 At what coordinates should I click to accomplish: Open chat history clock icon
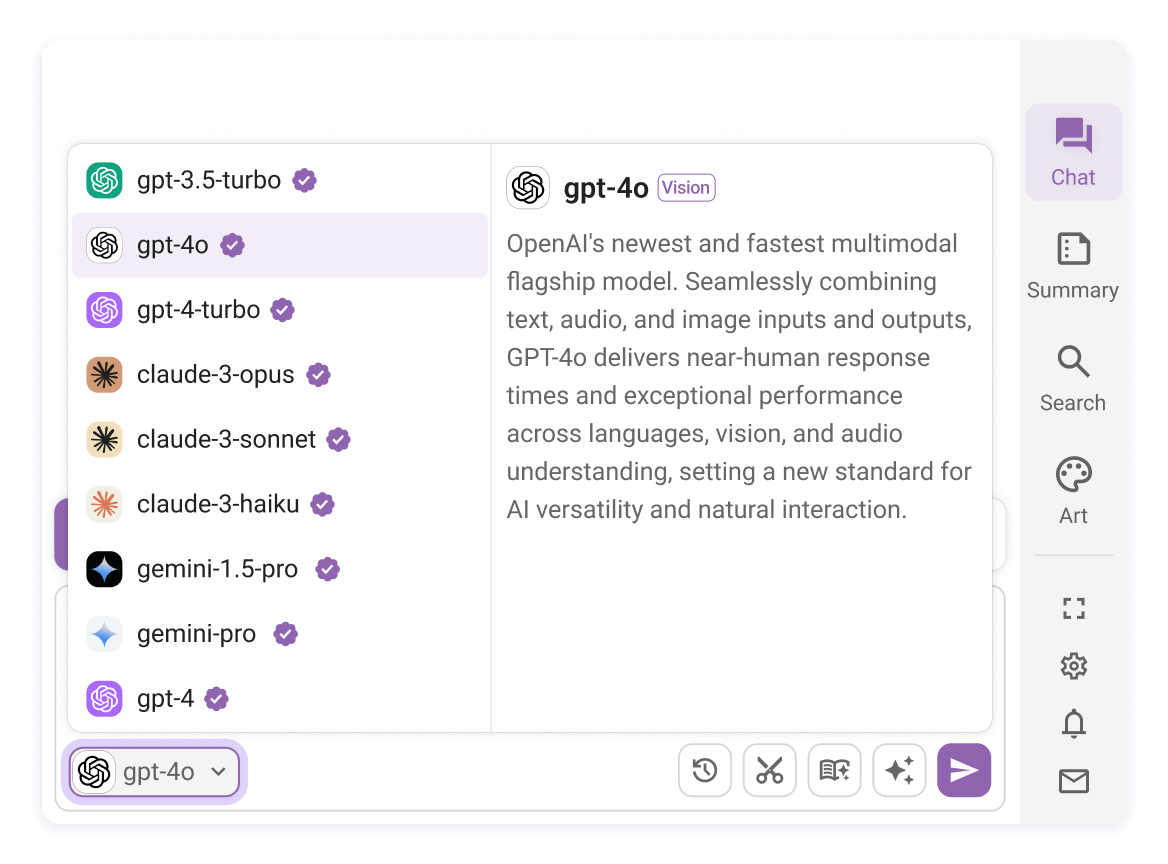[x=705, y=769]
